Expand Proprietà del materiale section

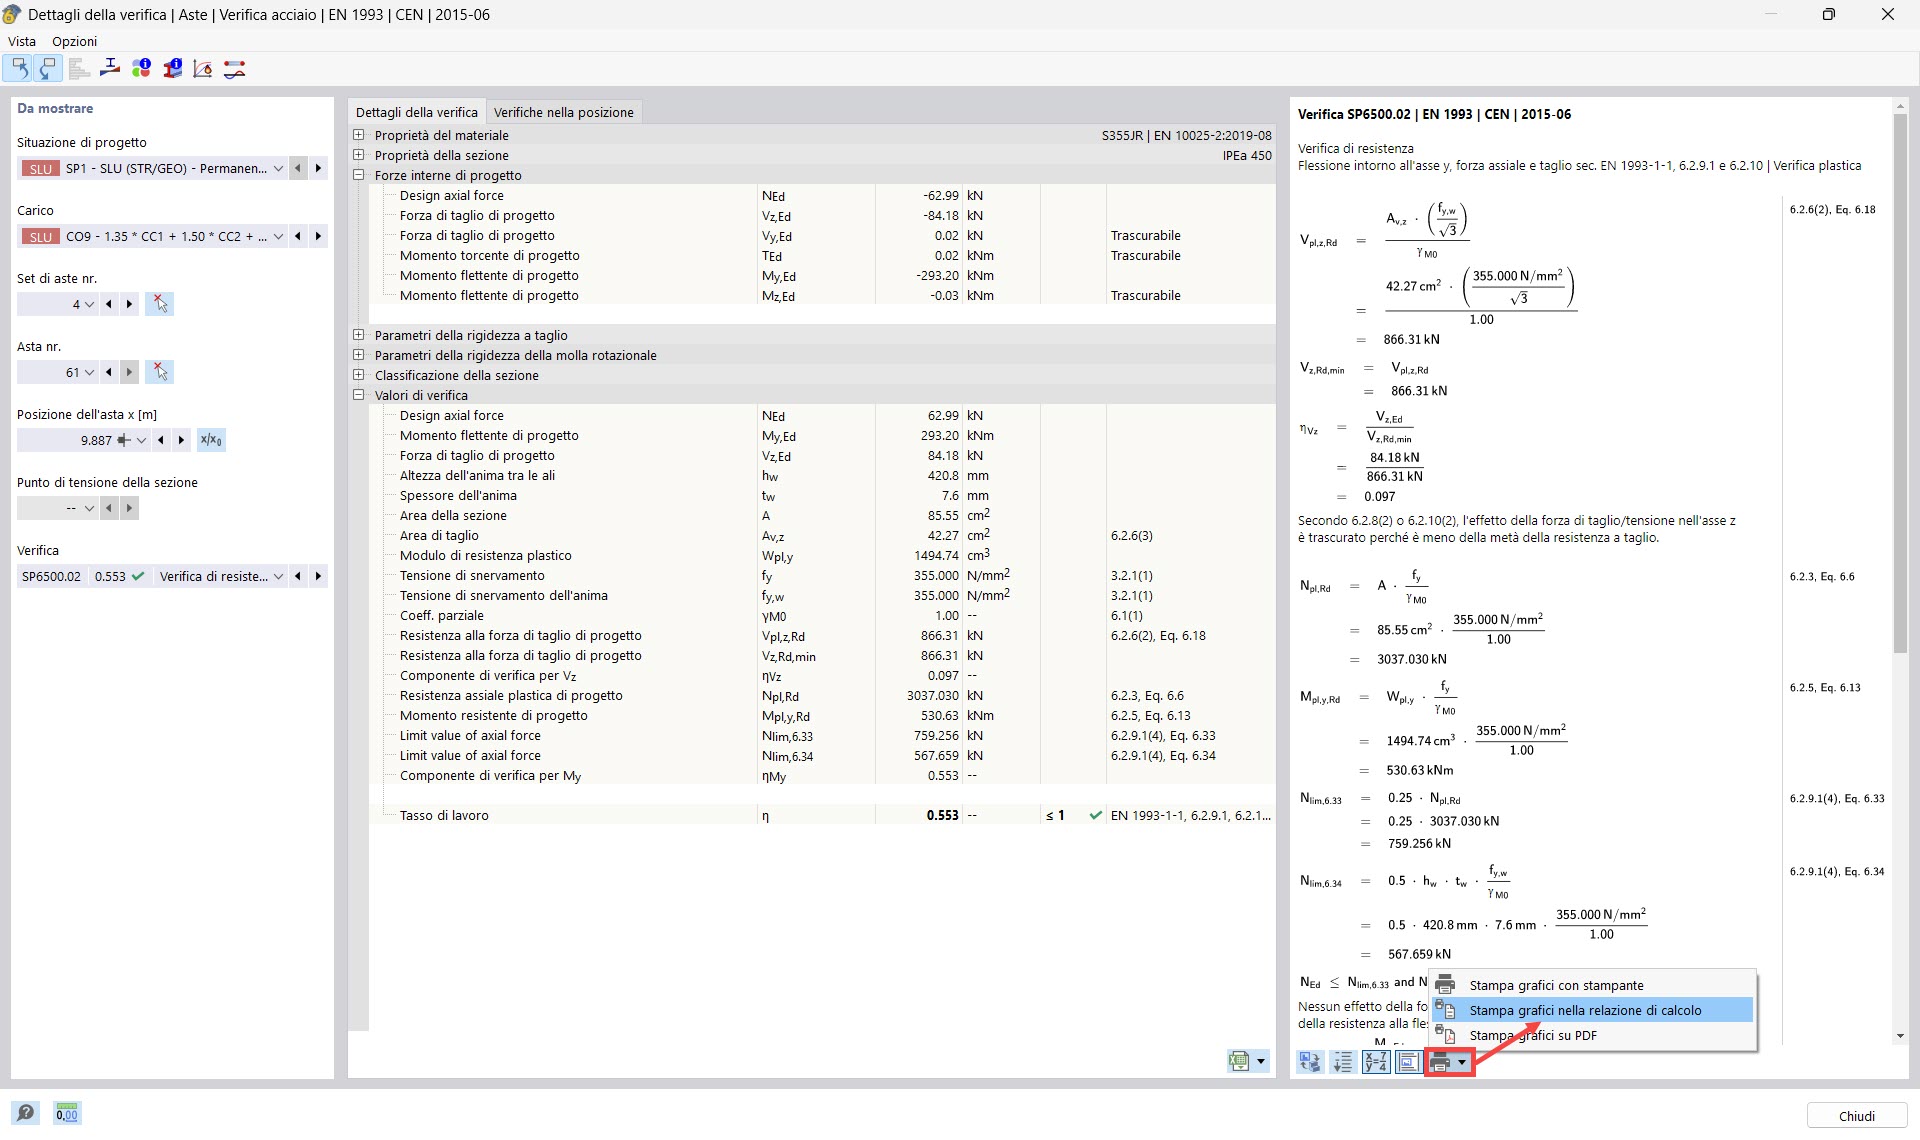(358, 135)
